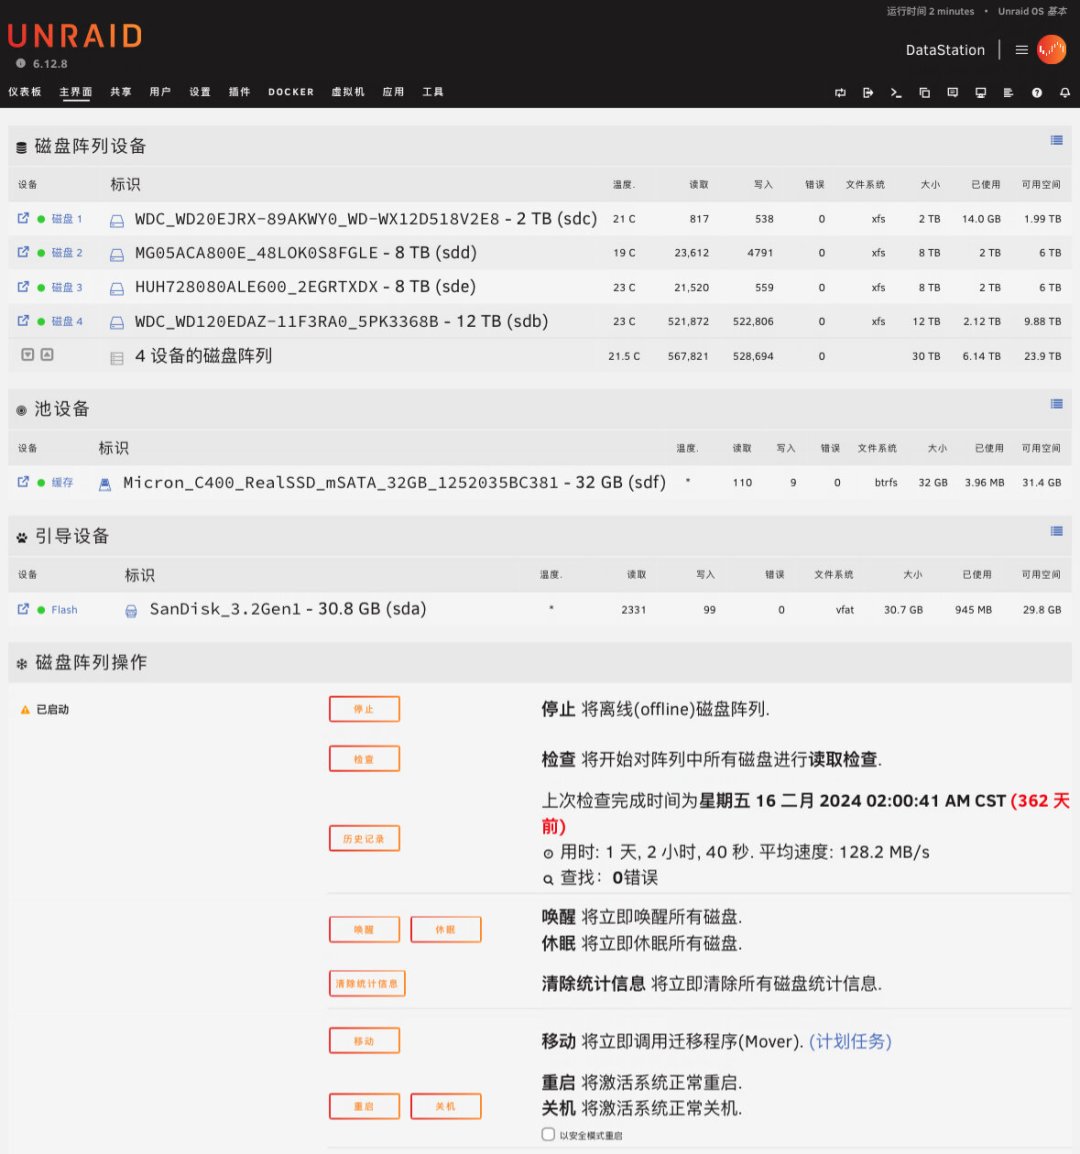
Task: Open the 用户 users menu
Action: point(160,92)
